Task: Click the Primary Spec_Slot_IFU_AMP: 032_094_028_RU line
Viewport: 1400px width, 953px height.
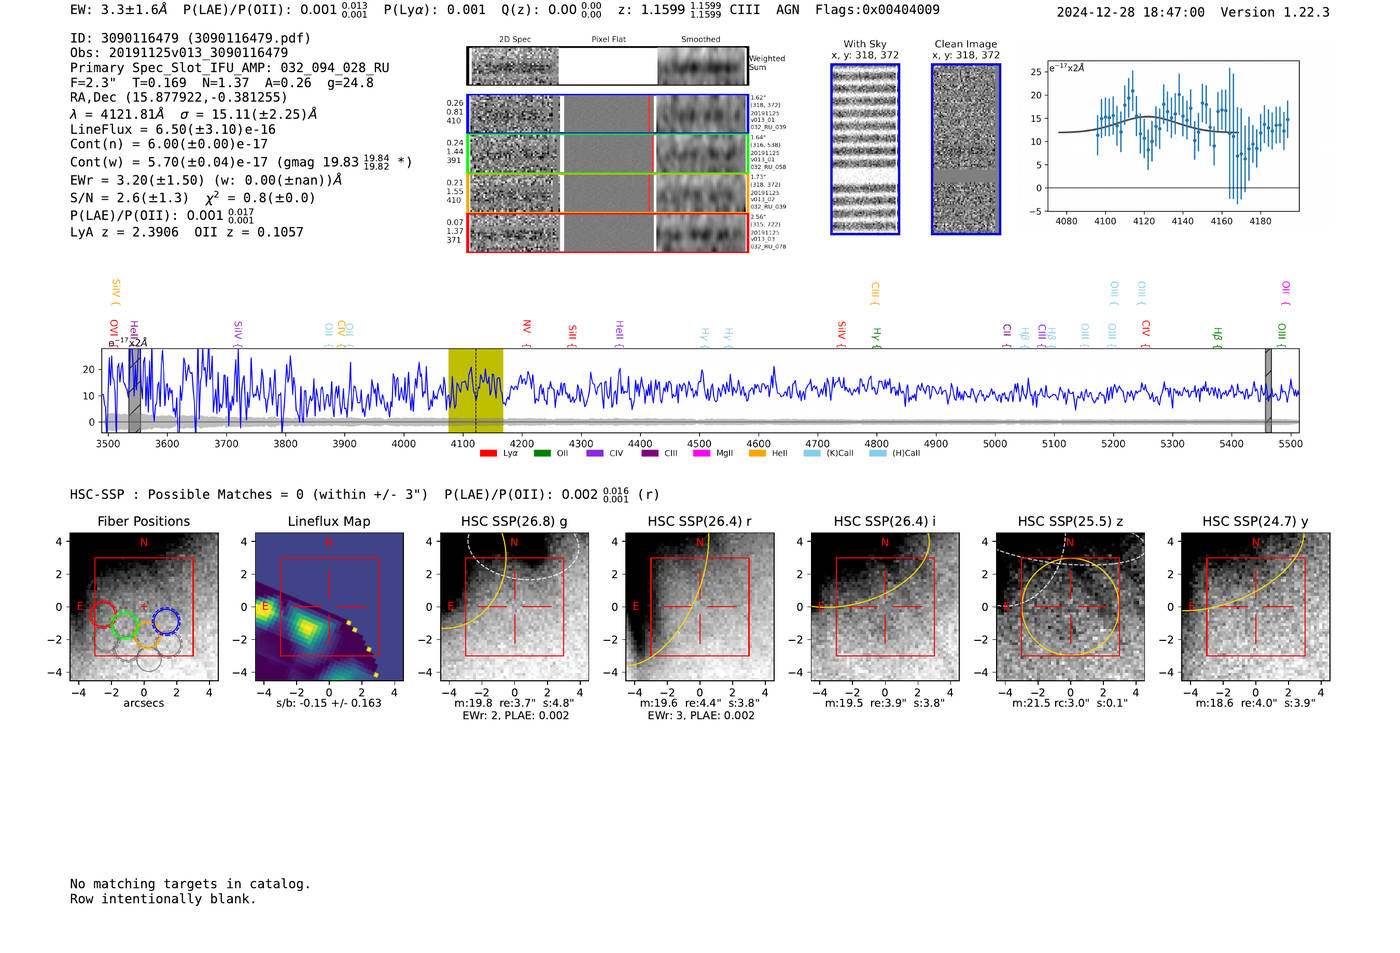Action: (230, 68)
